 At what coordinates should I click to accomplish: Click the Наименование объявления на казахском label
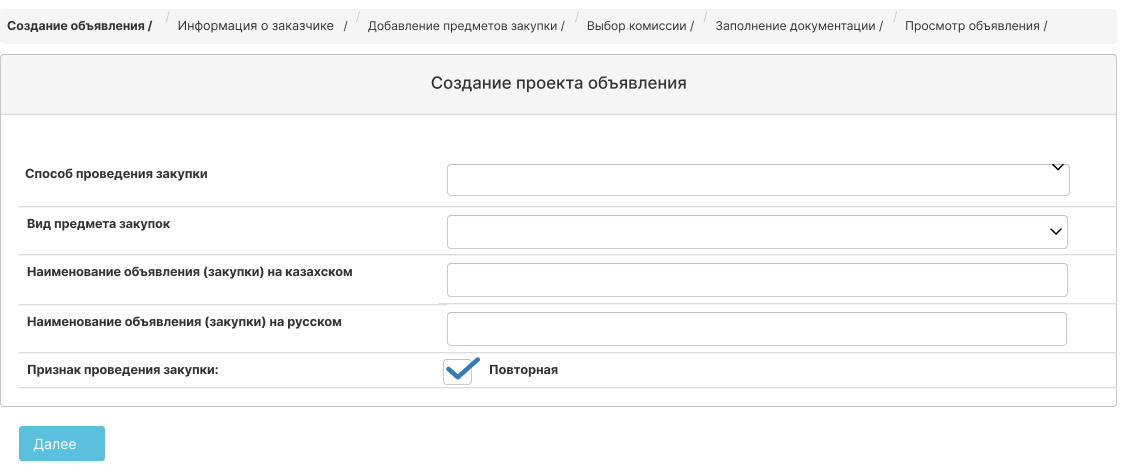[190, 272]
